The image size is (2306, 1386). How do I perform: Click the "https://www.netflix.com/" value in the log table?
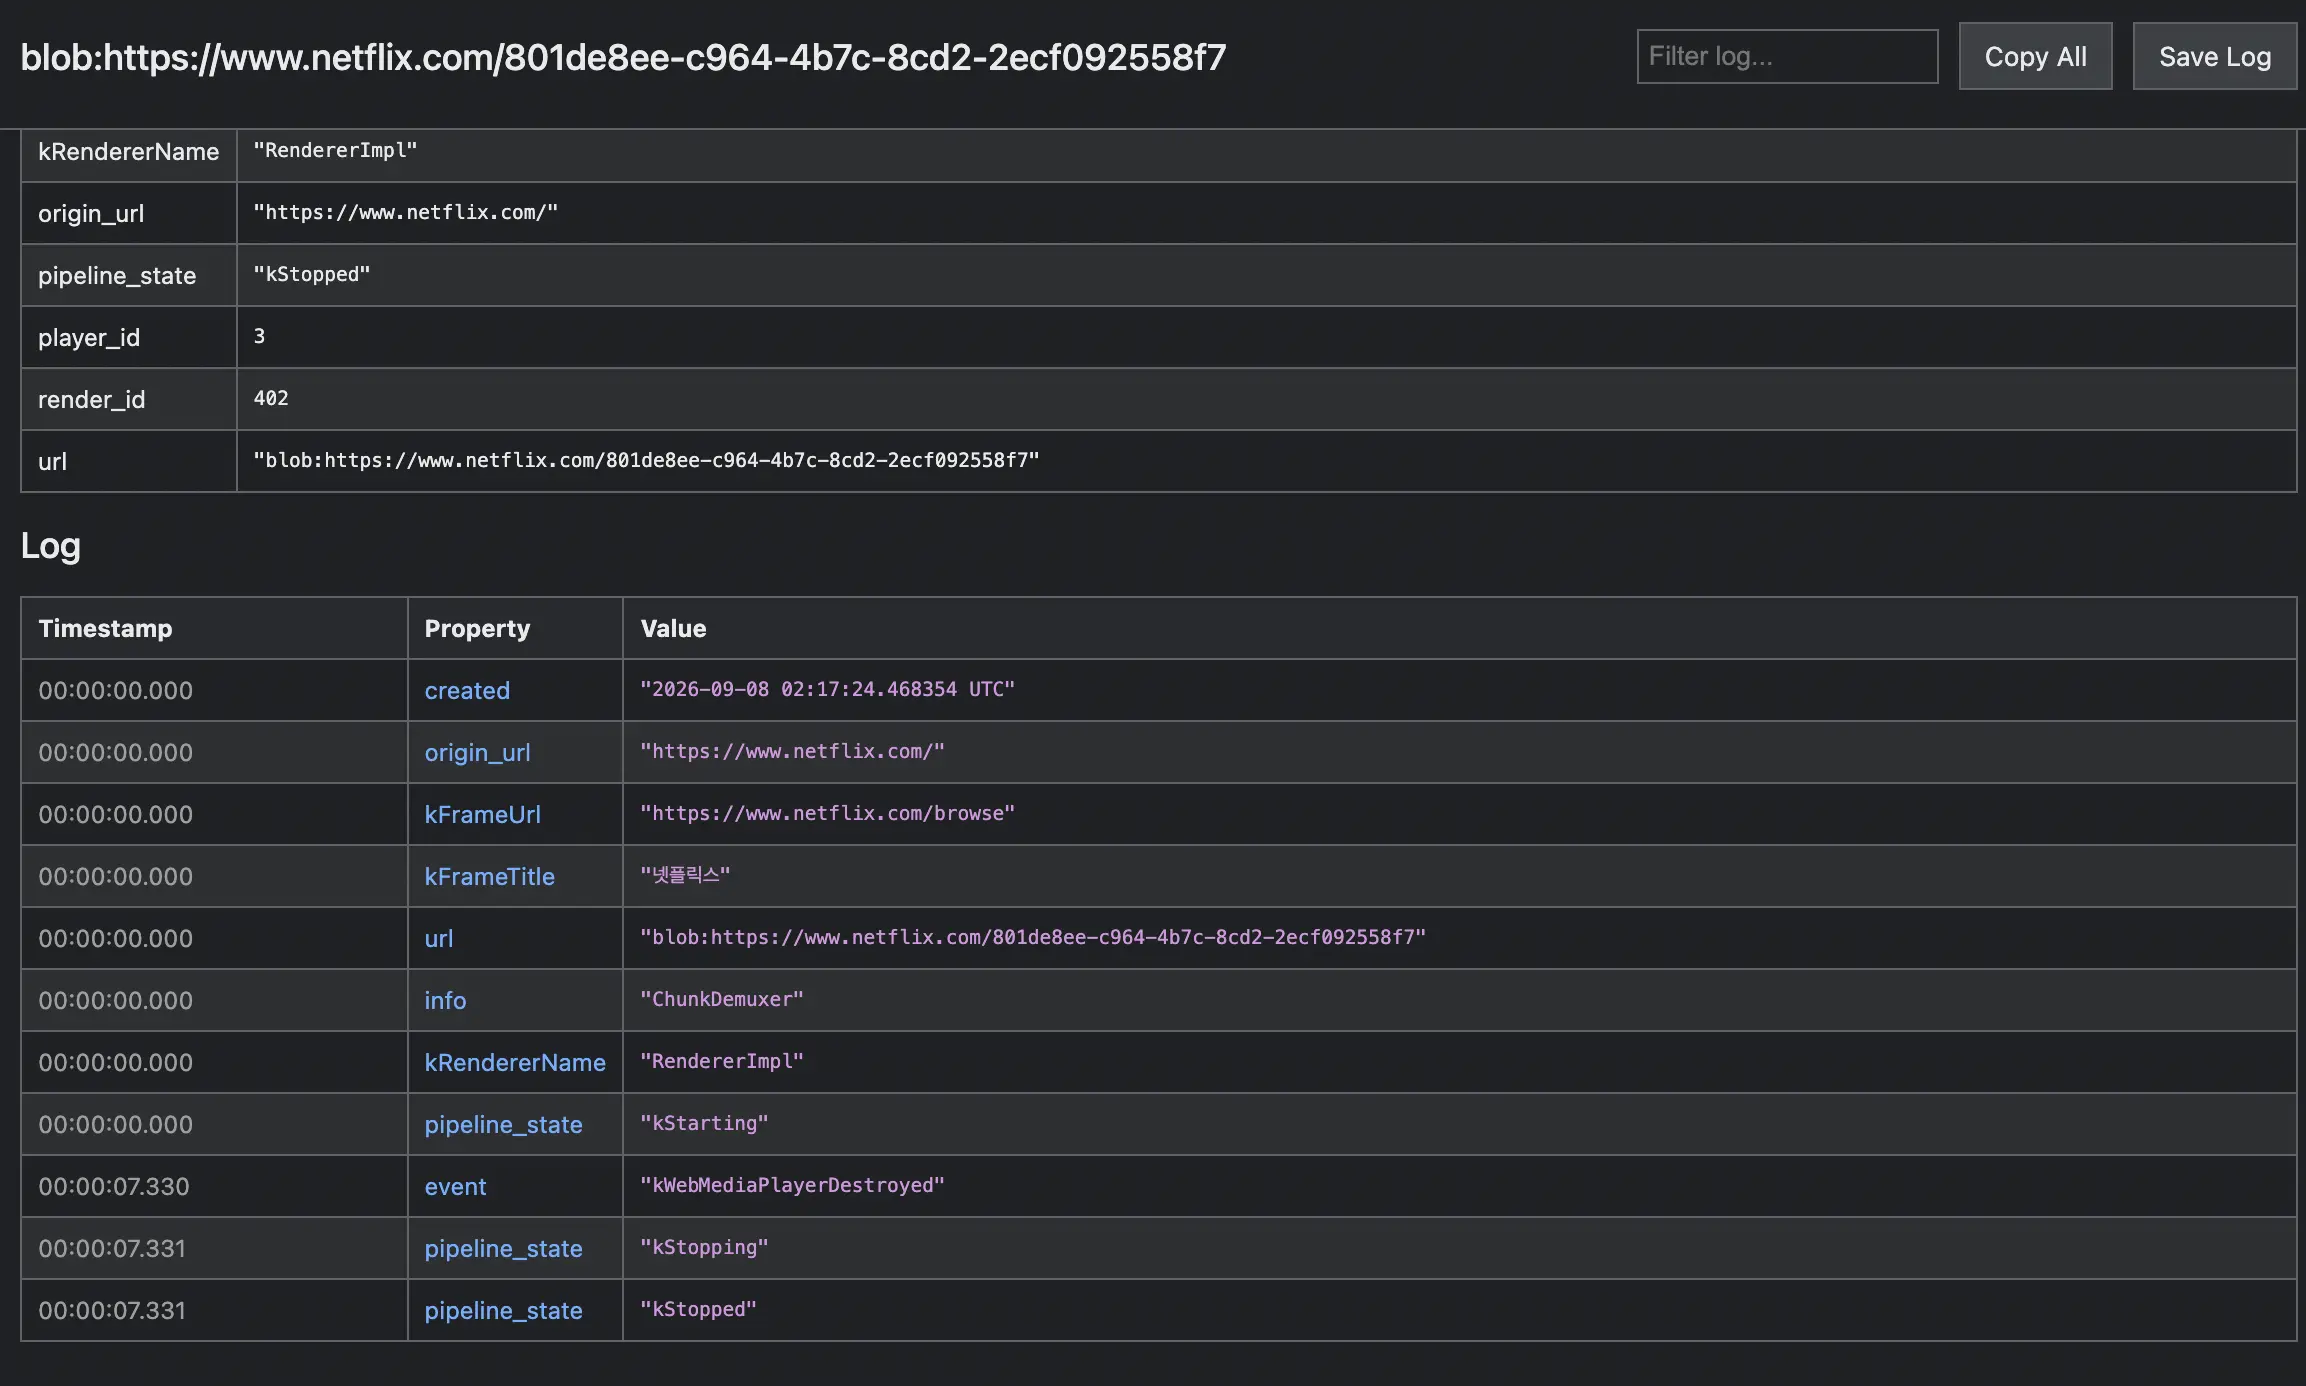tap(792, 751)
